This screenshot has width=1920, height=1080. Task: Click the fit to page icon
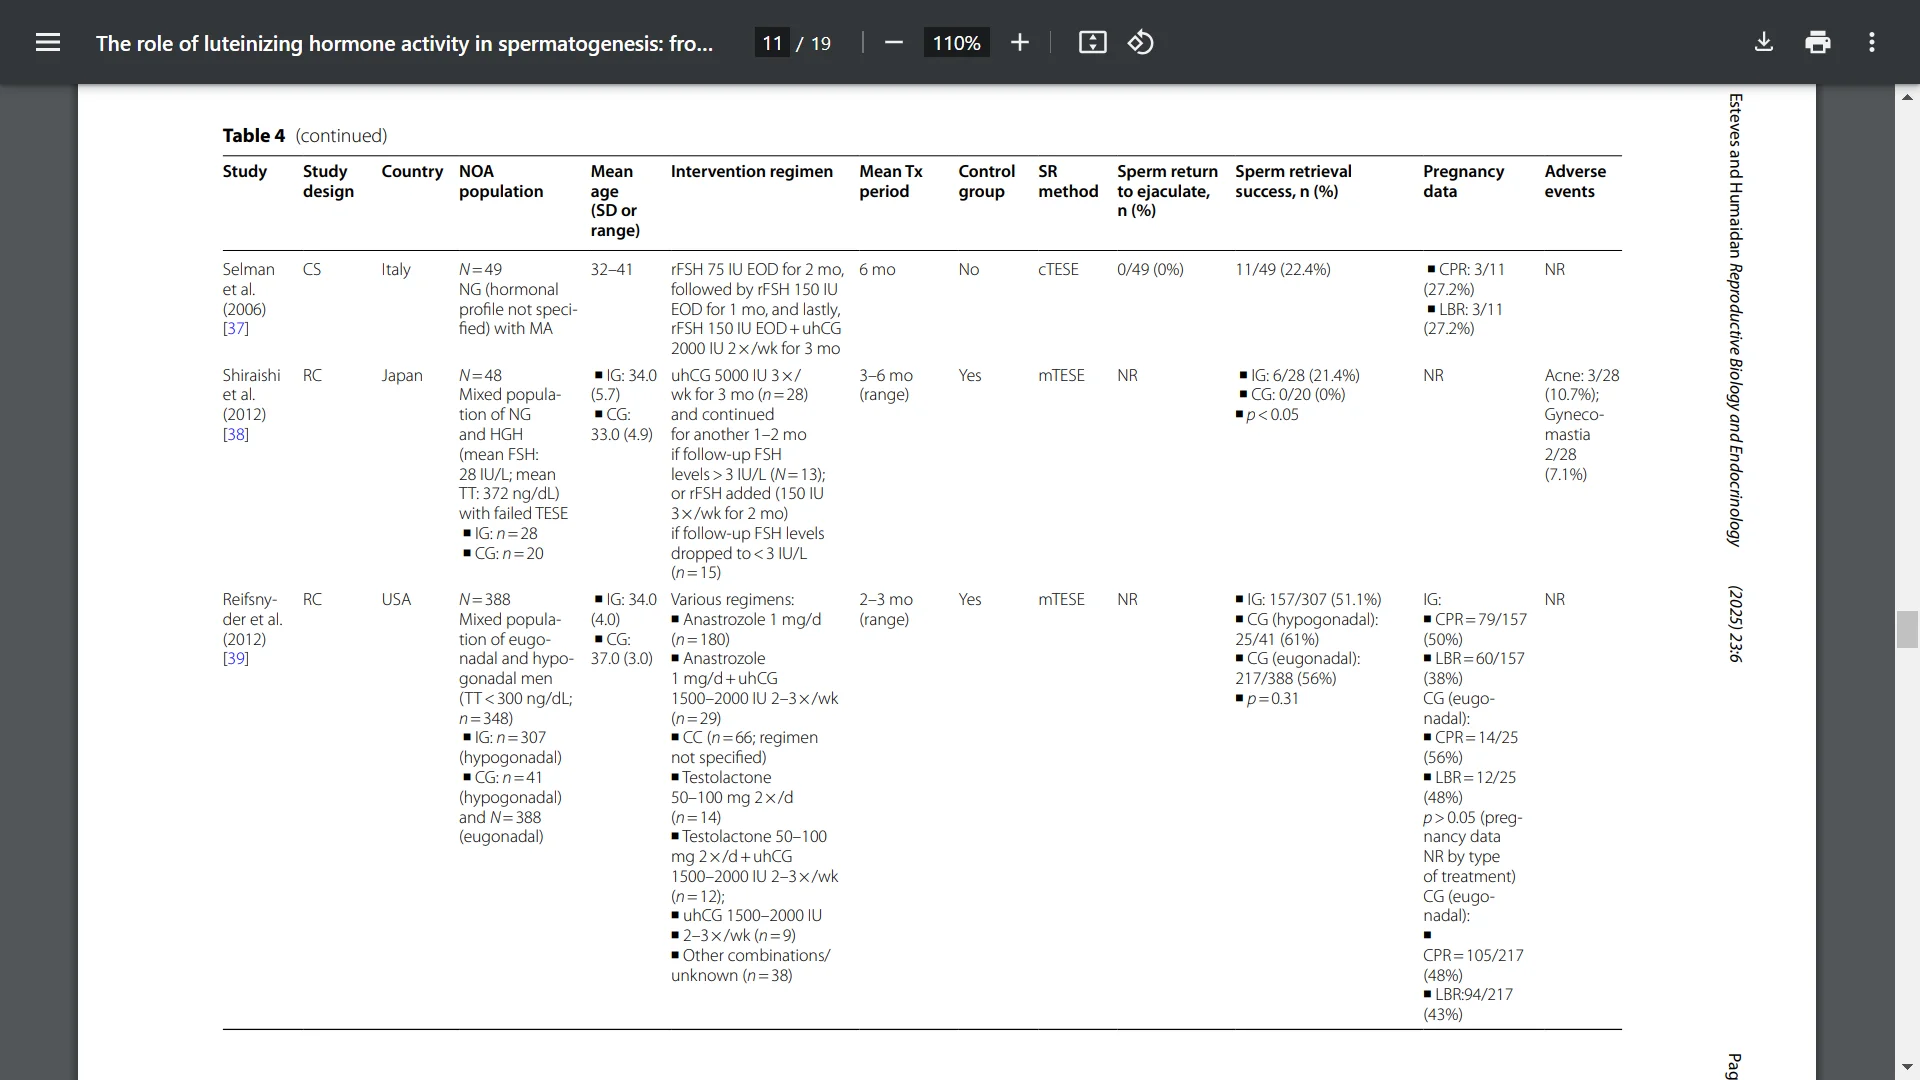tap(1092, 42)
